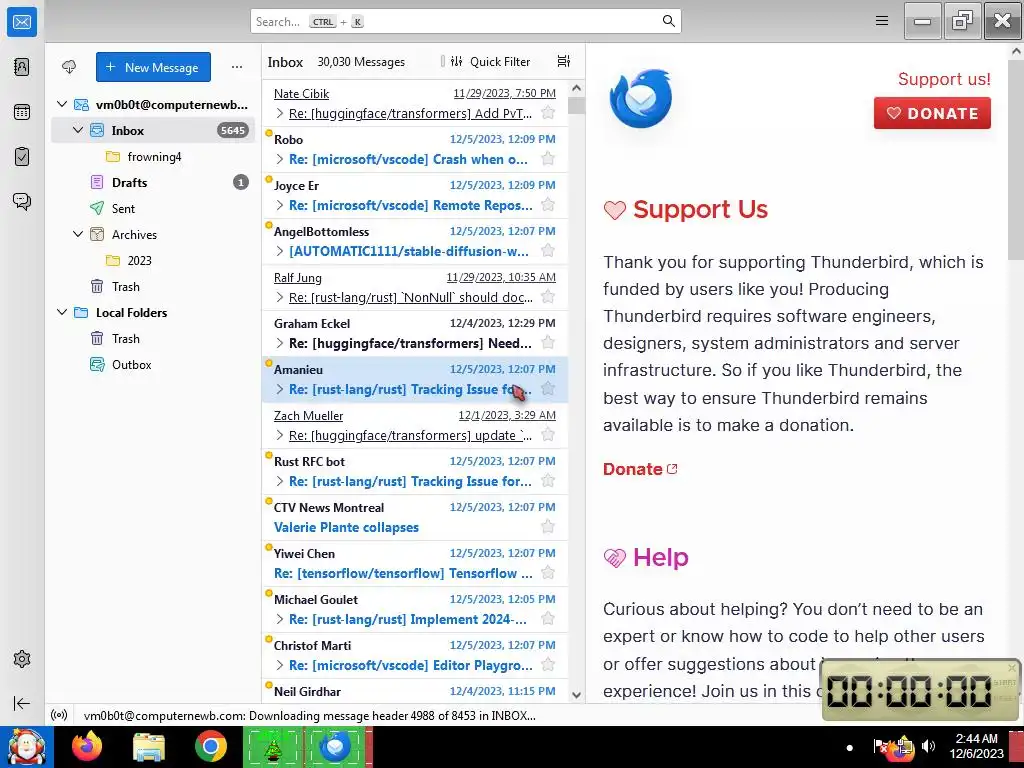This screenshot has width=1024, height=768.
Task: Open the account's Trash folder
Action: [153, 286]
